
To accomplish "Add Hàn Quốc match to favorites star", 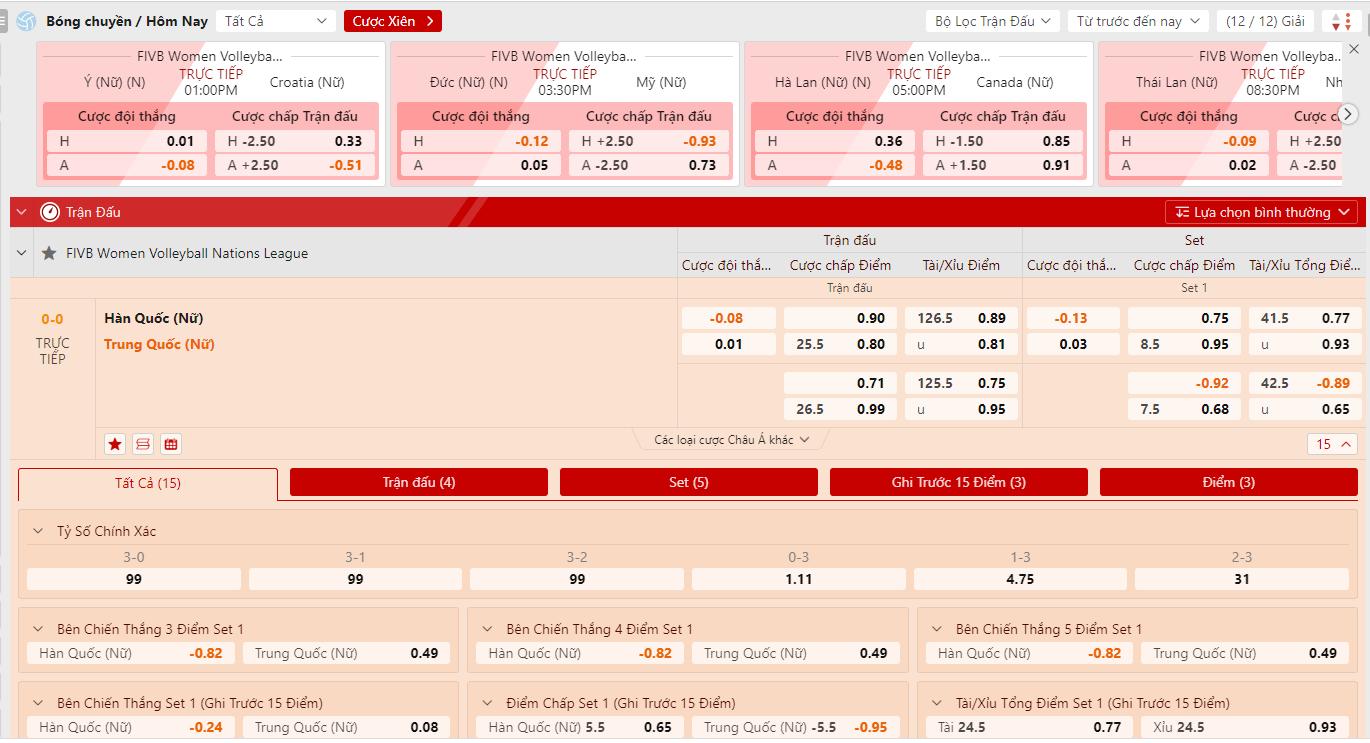I will pyautogui.click(x=115, y=444).
